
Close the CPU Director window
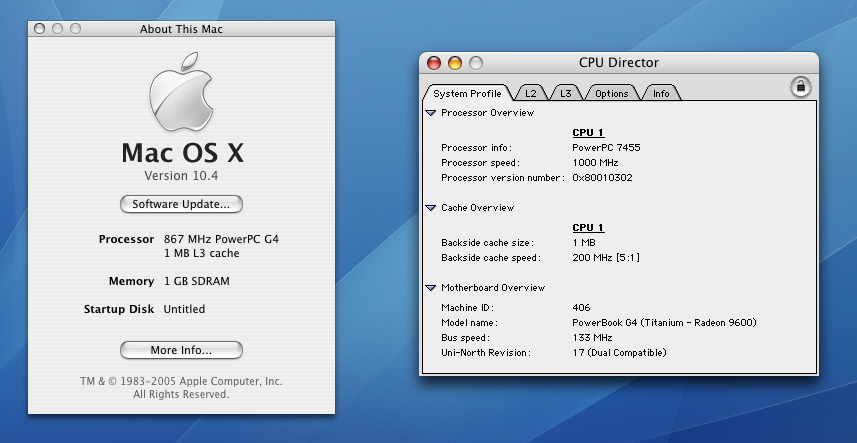pos(434,63)
